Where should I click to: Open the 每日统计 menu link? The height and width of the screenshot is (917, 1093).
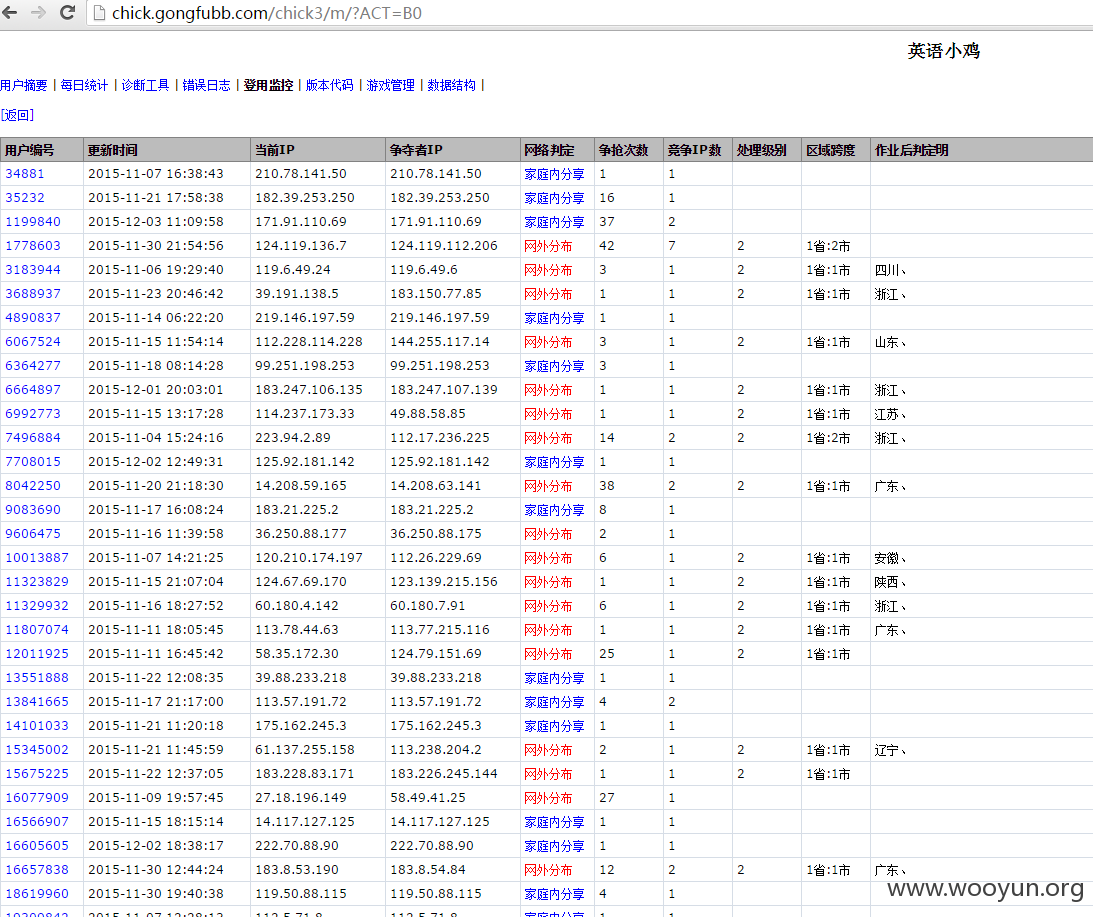[x=84, y=85]
